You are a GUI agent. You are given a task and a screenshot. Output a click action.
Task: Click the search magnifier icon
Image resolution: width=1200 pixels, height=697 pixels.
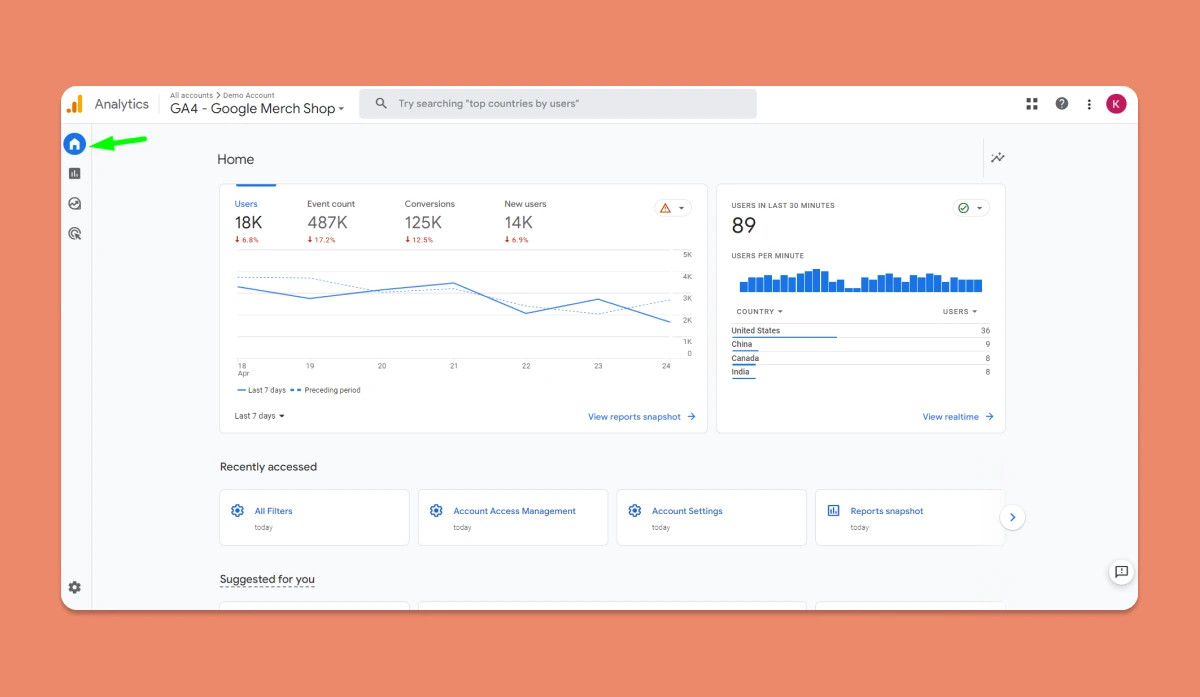click(x=381, y=103)
